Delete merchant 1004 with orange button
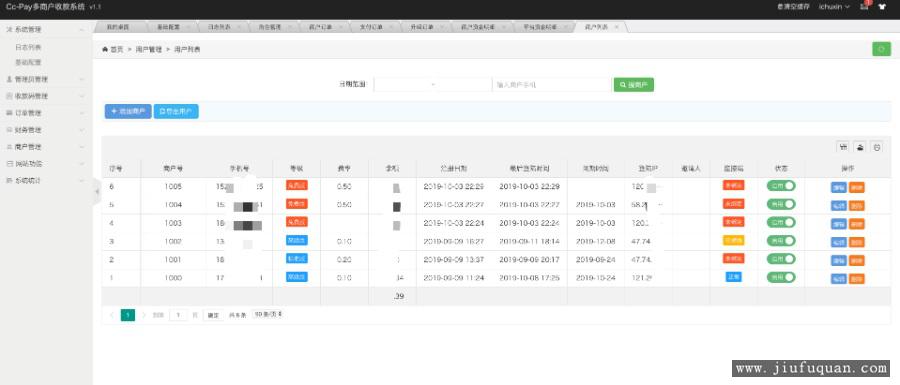900x385 pixels. [856, 205]
